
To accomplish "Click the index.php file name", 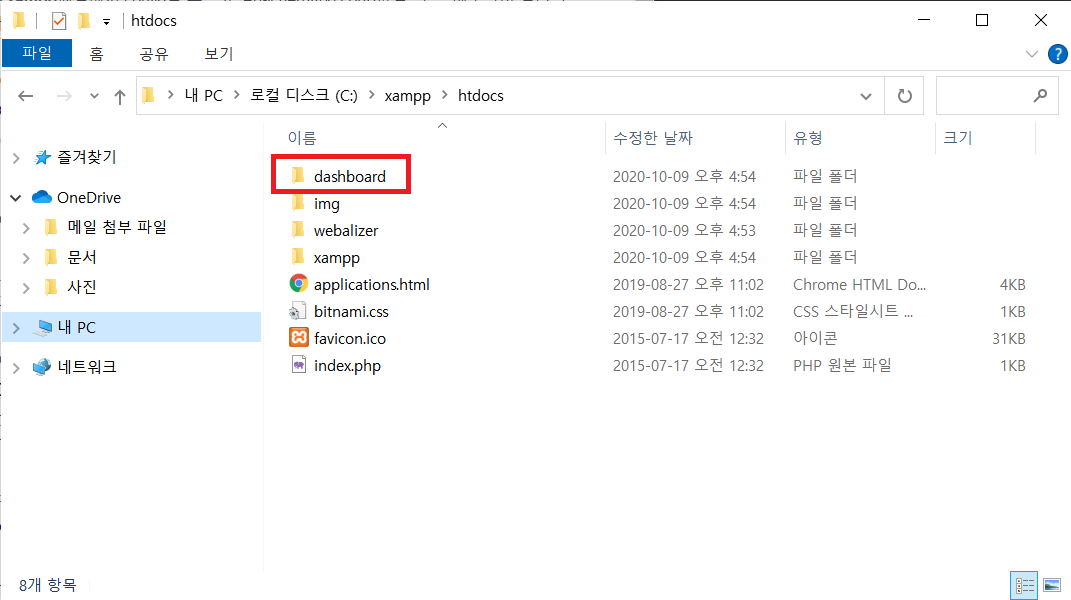I will pos(347,366).
